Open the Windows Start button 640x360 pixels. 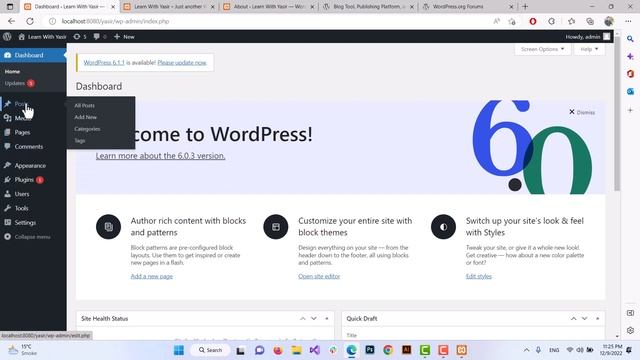pos(179,350)
